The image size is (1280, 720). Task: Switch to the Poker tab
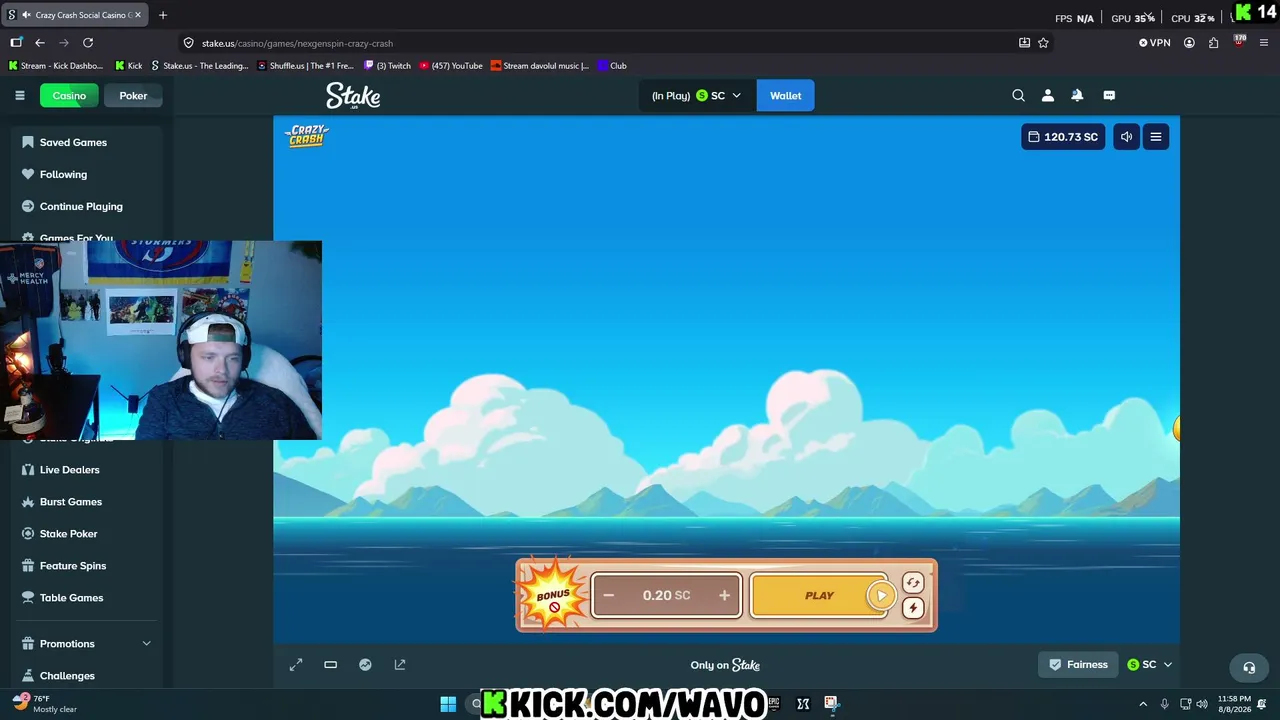click(x=133, y=96)
